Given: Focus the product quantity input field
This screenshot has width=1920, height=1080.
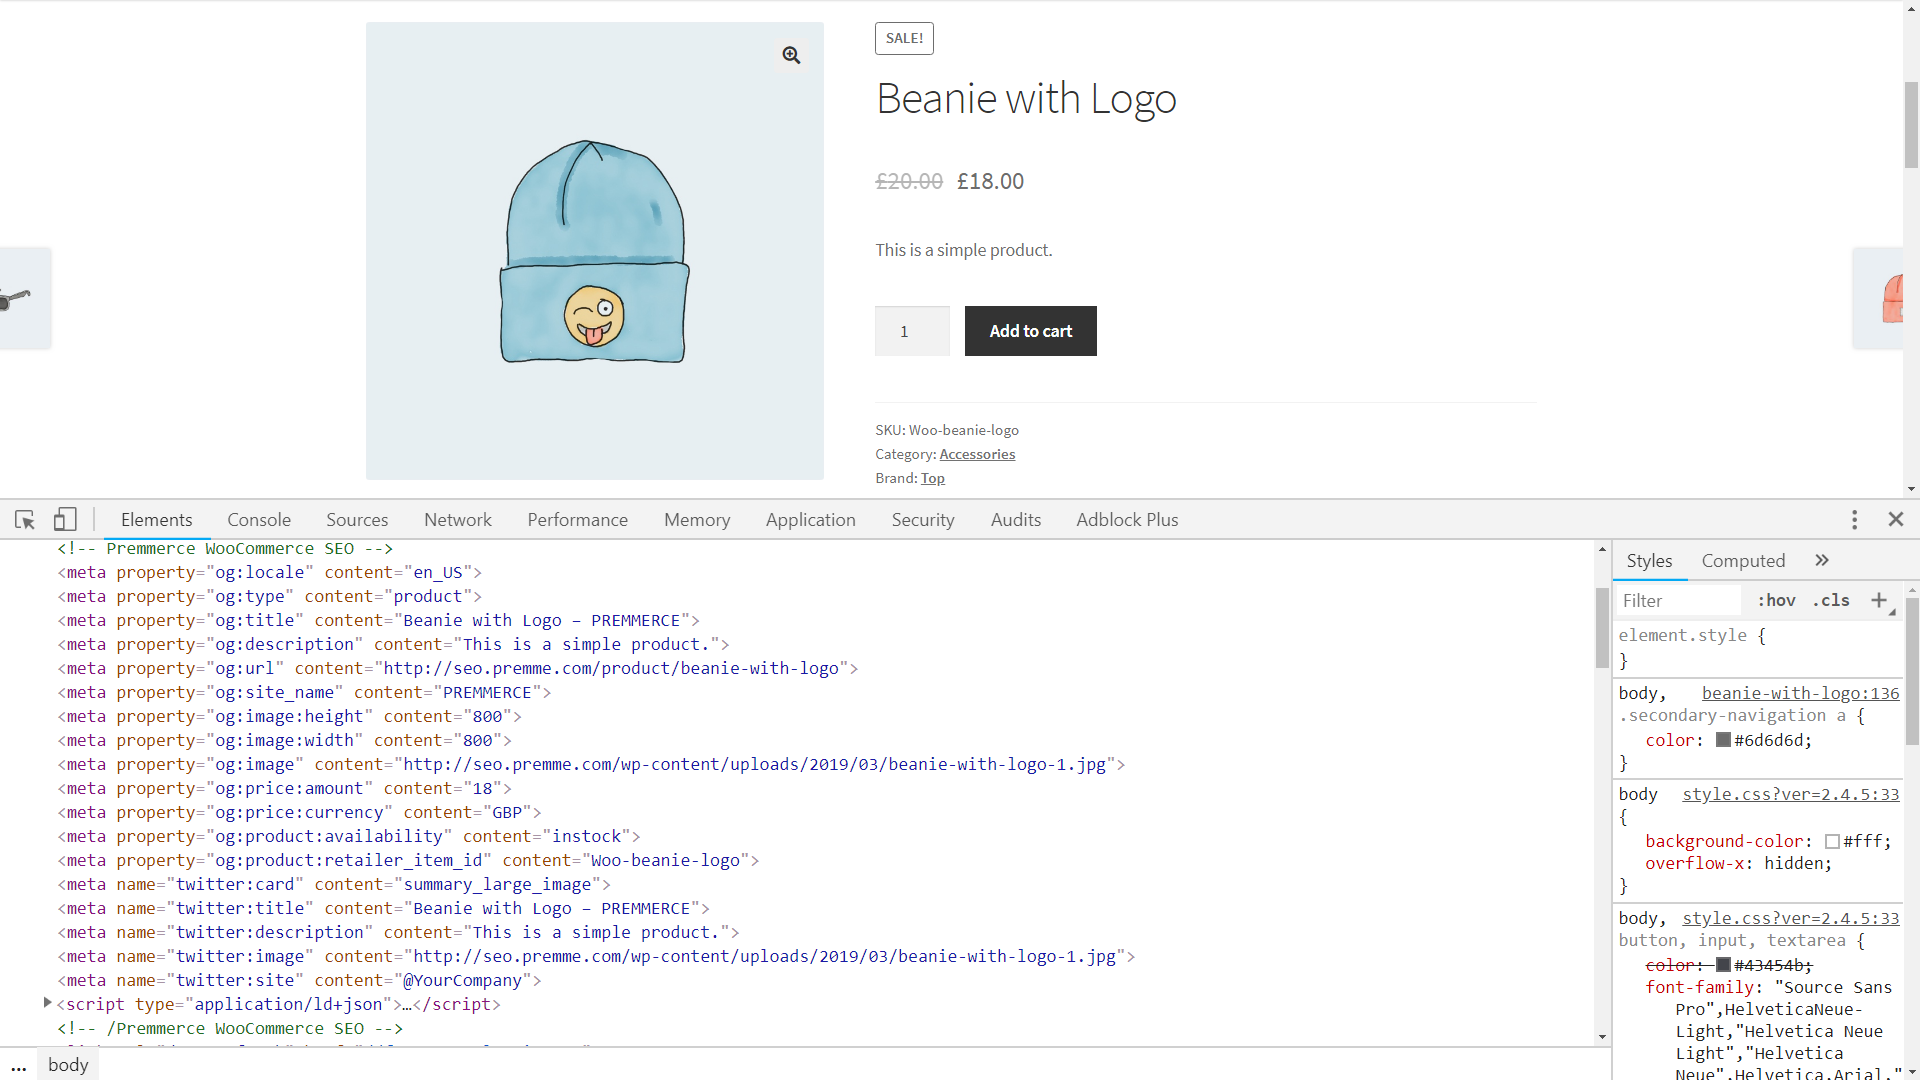Looking at the screenshot, I should coord(912,331).
